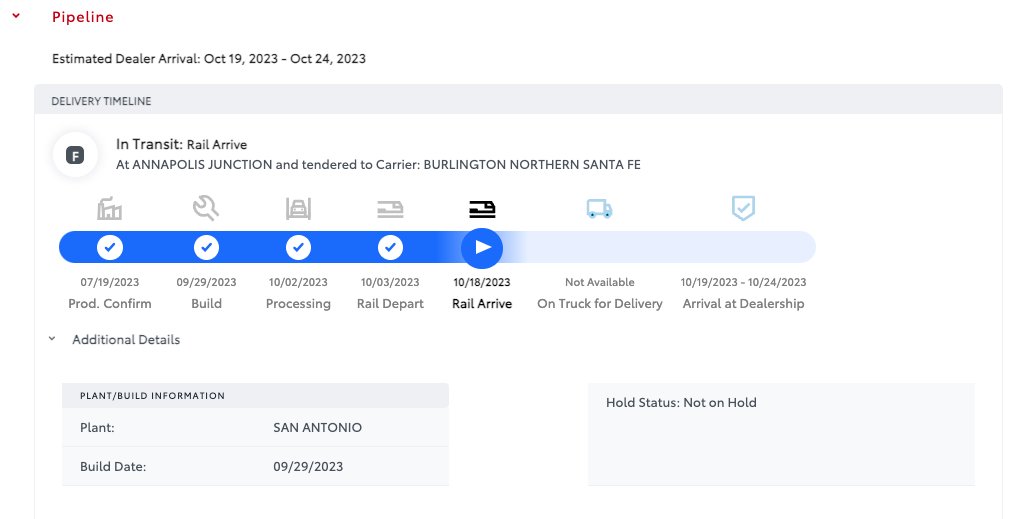The width and height of the screenshot is (1033, 519).
Task: Click Rail Depart checkmark on timeline
Action: pos(390,248)
